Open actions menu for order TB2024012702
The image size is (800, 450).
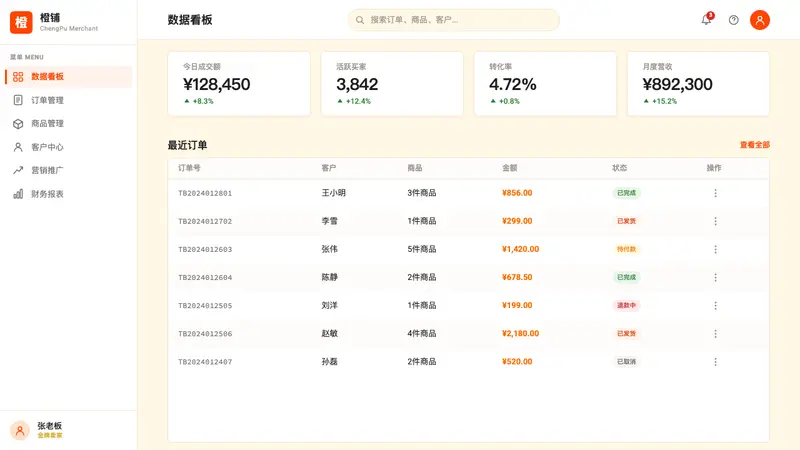(x=715, y=221)
